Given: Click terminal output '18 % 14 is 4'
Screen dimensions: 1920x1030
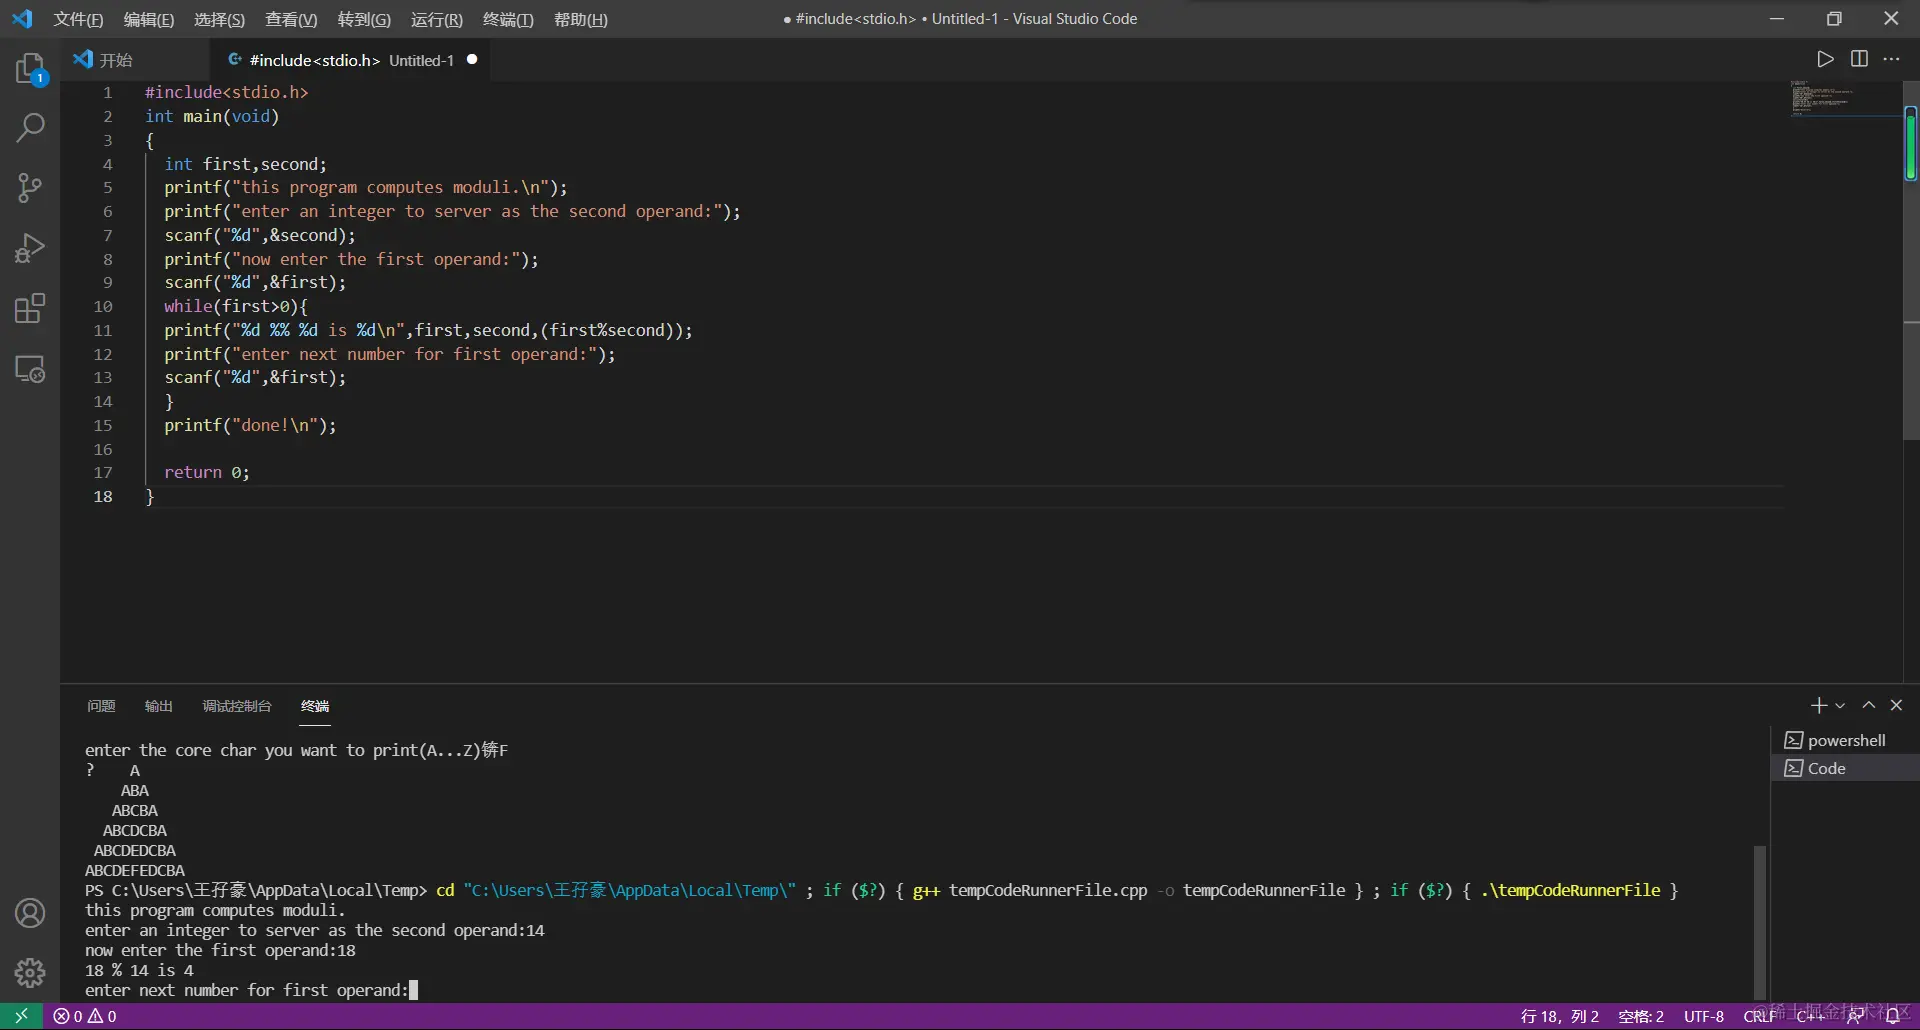Looking at the screenshot, I should tap(140, 970).
